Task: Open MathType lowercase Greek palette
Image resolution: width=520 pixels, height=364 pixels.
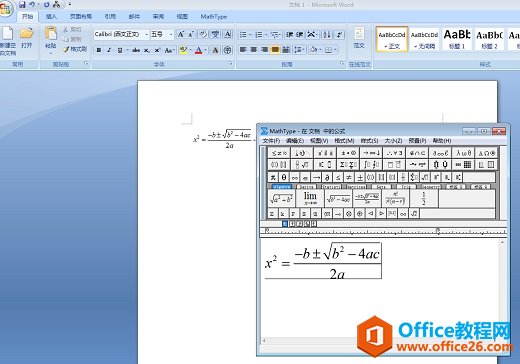Action: (x=464, y=153)
